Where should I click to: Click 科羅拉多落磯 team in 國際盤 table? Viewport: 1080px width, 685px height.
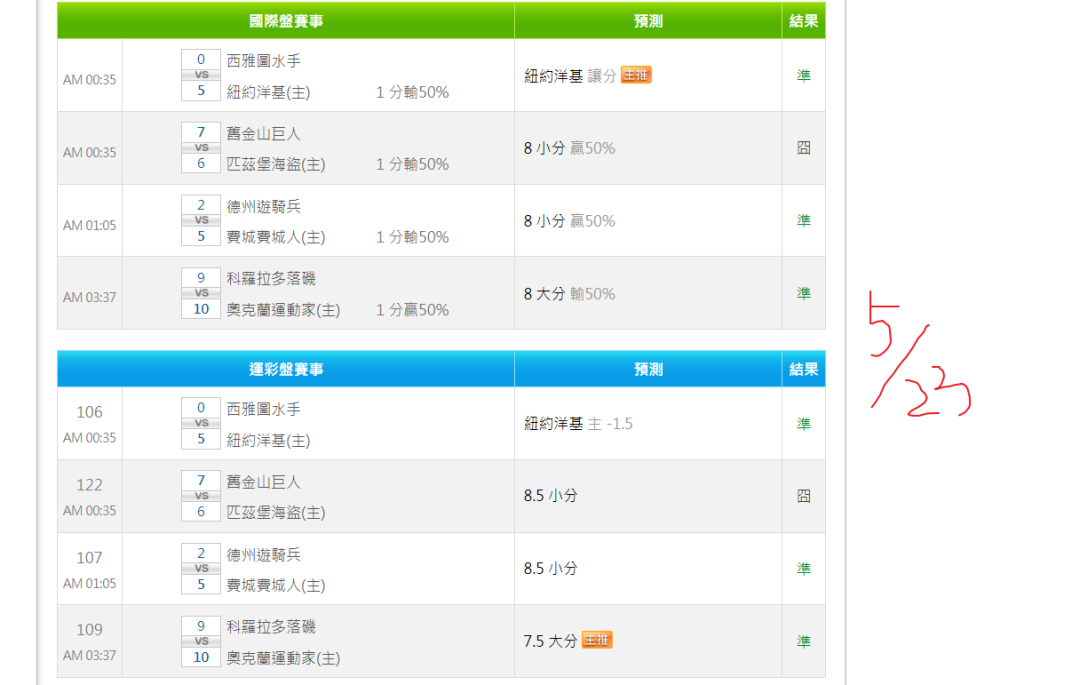(271, 278)
